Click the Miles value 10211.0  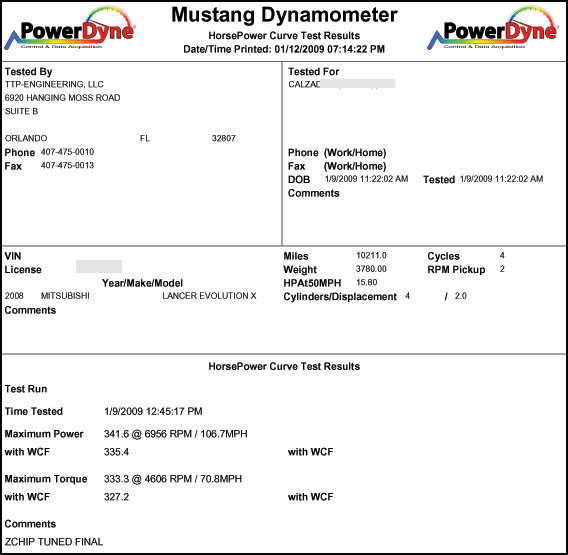371,256
